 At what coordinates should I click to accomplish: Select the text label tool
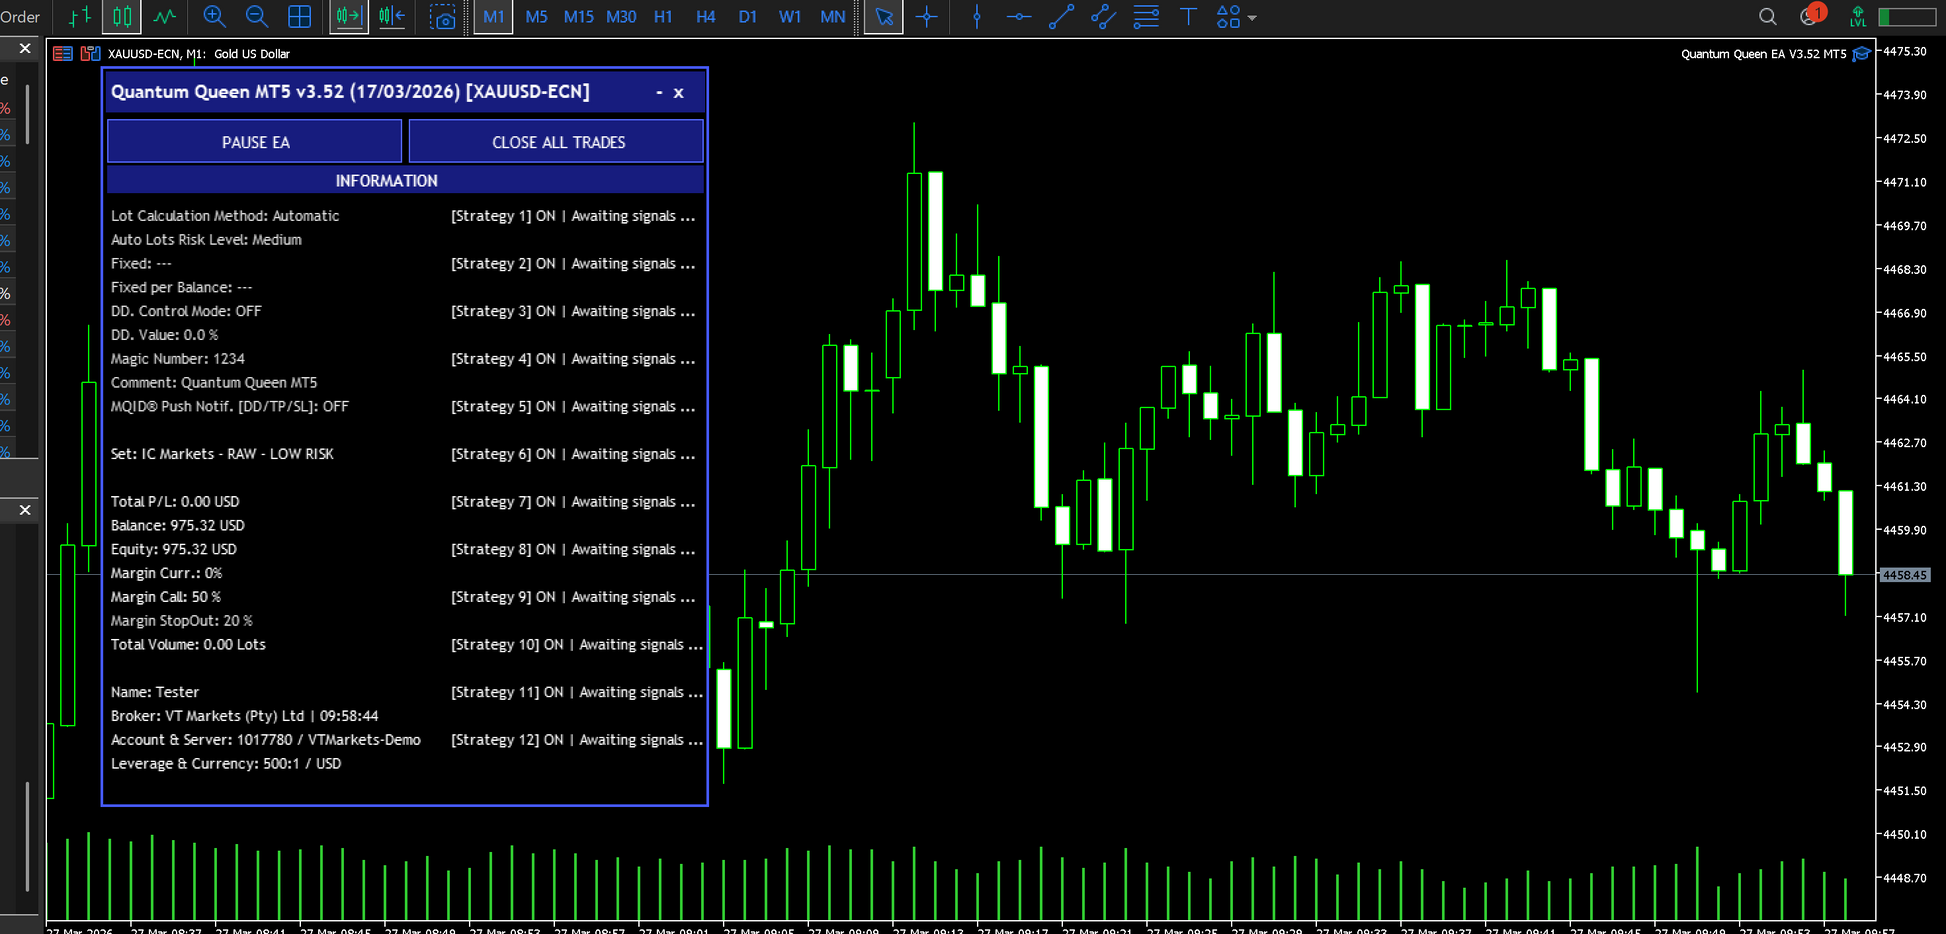tap(1188, 17)
